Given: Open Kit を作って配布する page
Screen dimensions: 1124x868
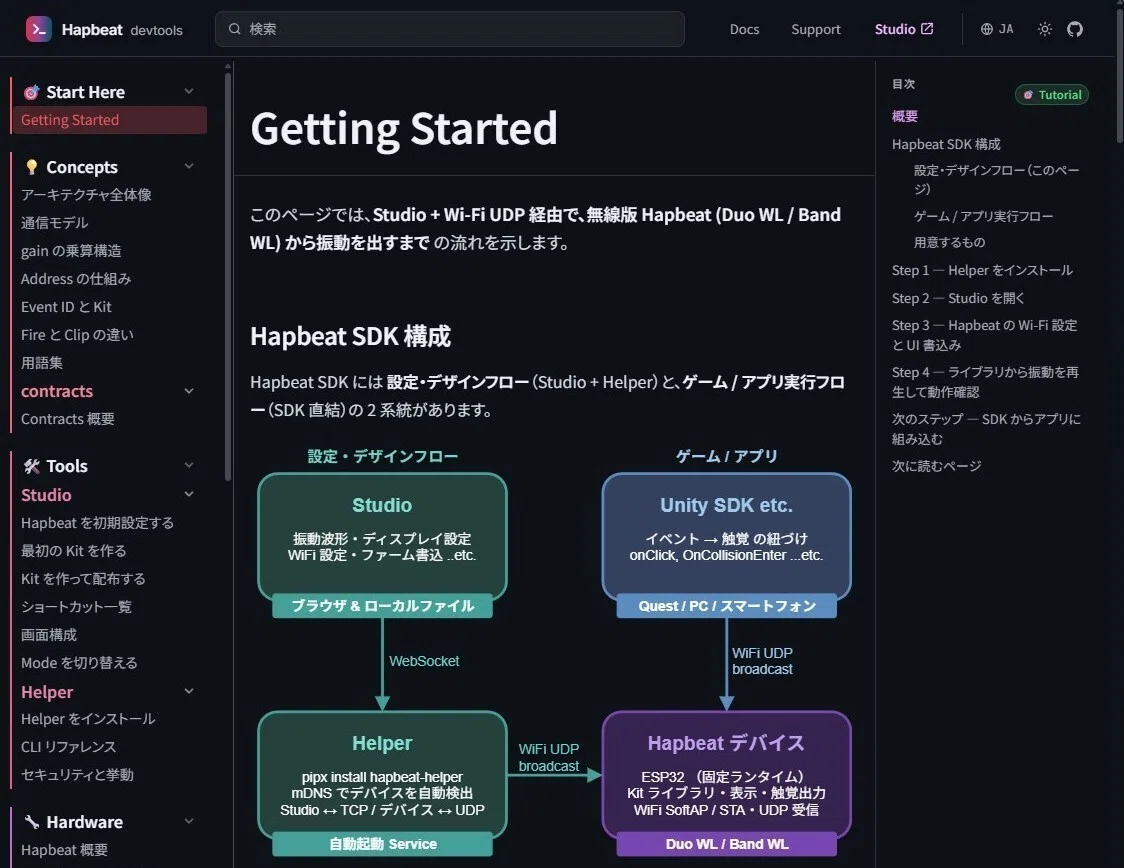Looking at the screenshot, I should coord(83,579).
